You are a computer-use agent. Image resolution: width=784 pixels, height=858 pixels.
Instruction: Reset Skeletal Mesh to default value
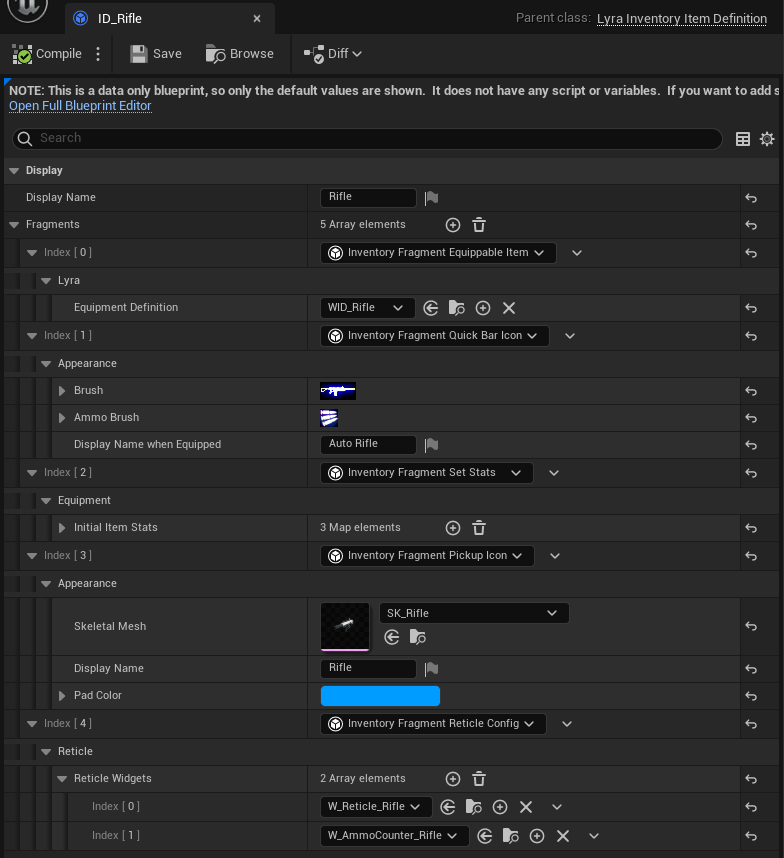point(751,627)
